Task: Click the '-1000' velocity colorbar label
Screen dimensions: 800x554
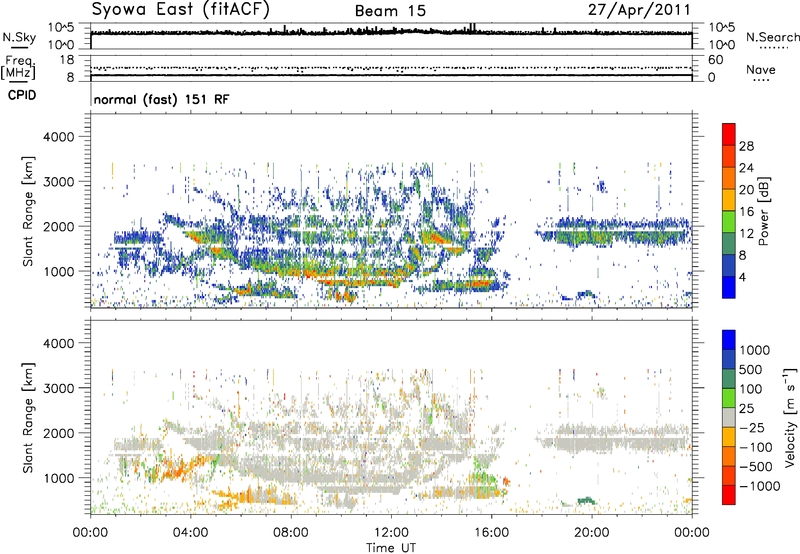Action: 759,486
